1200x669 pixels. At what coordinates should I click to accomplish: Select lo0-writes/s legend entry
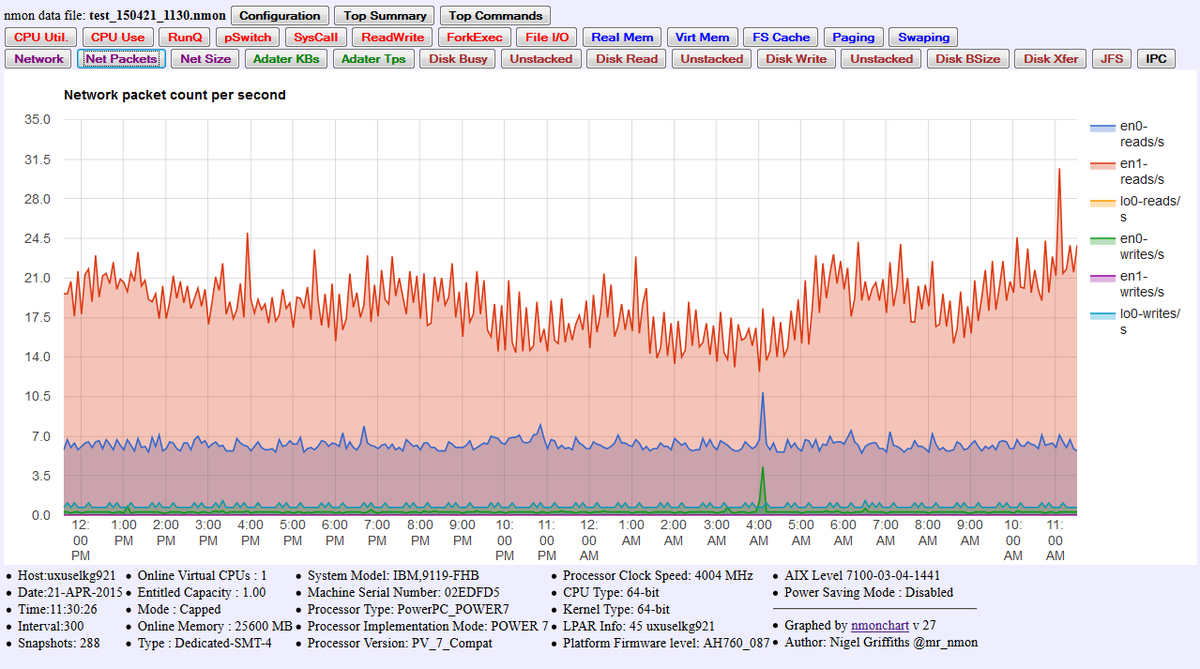click(x=1135, y=322)
